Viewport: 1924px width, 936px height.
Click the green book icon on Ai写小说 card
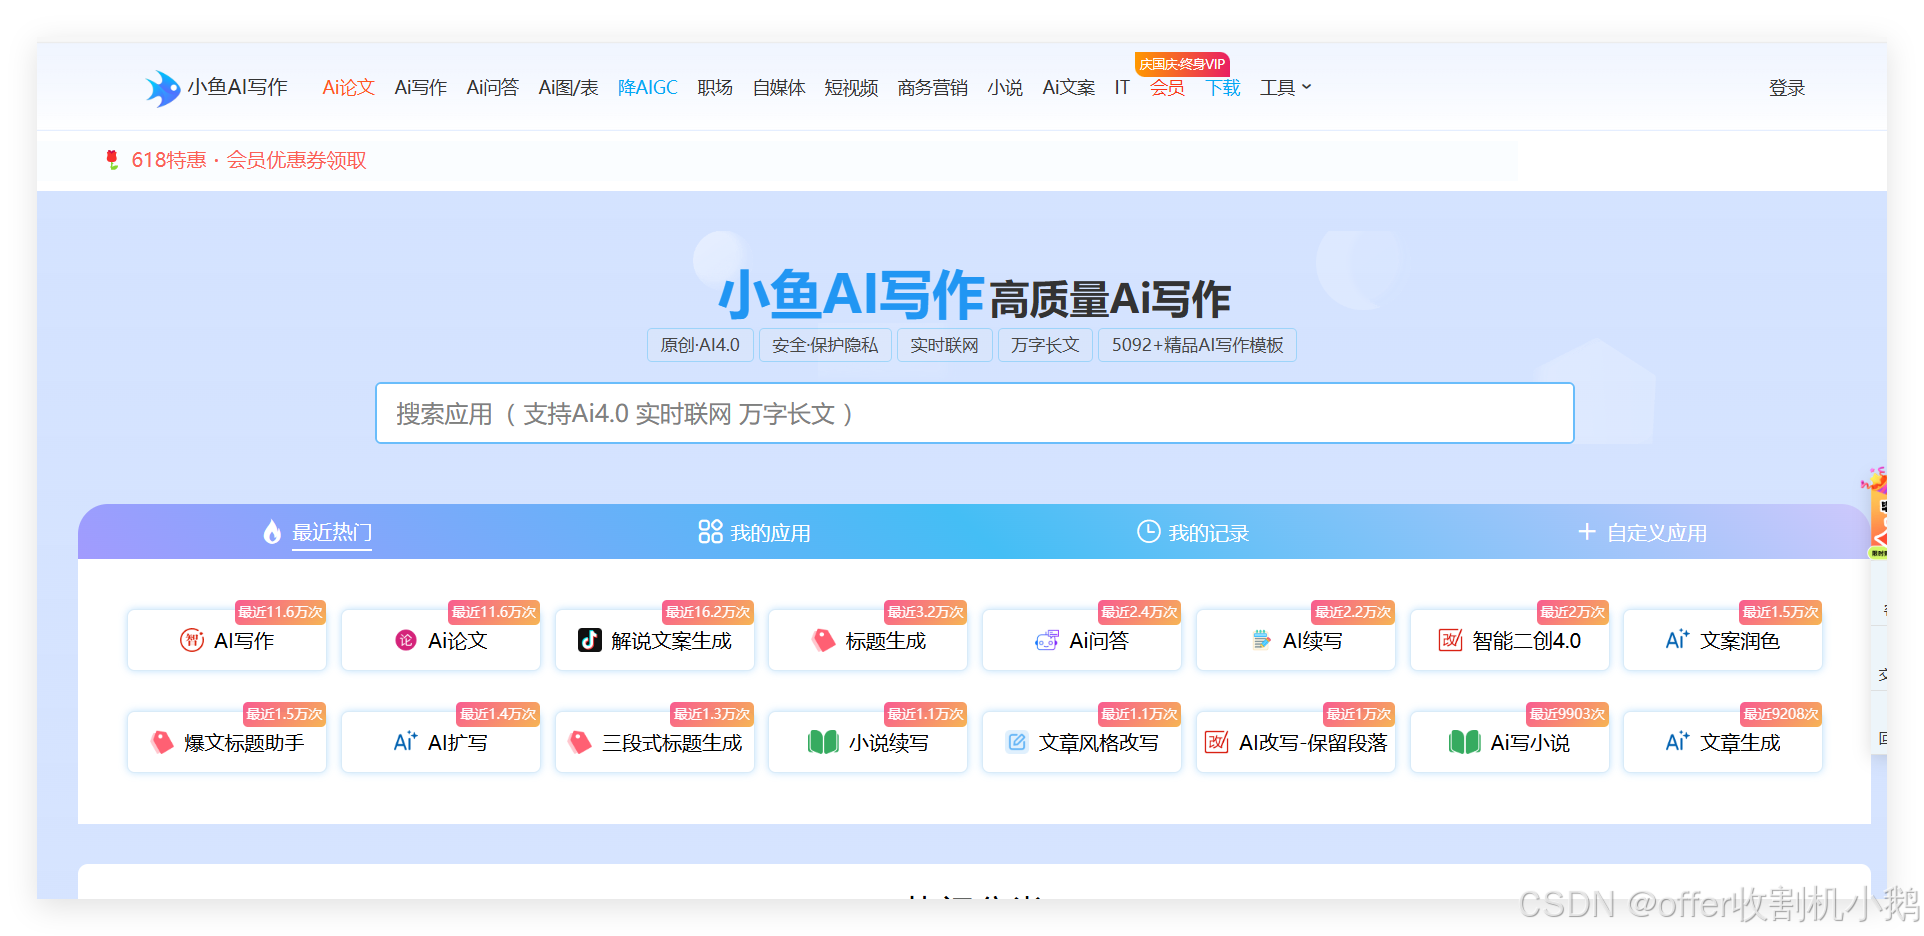[1465, 742]
